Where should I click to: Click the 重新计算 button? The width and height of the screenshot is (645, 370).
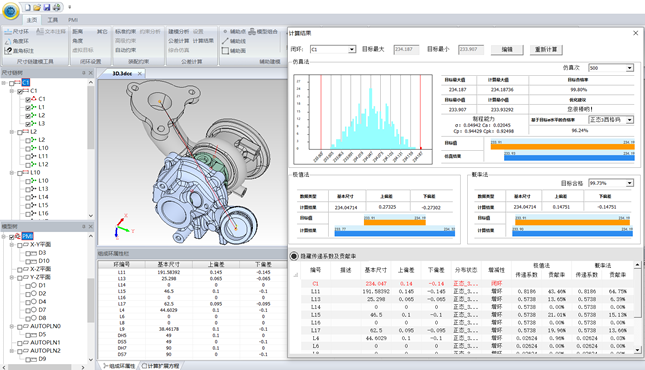[x=546, y=49]
